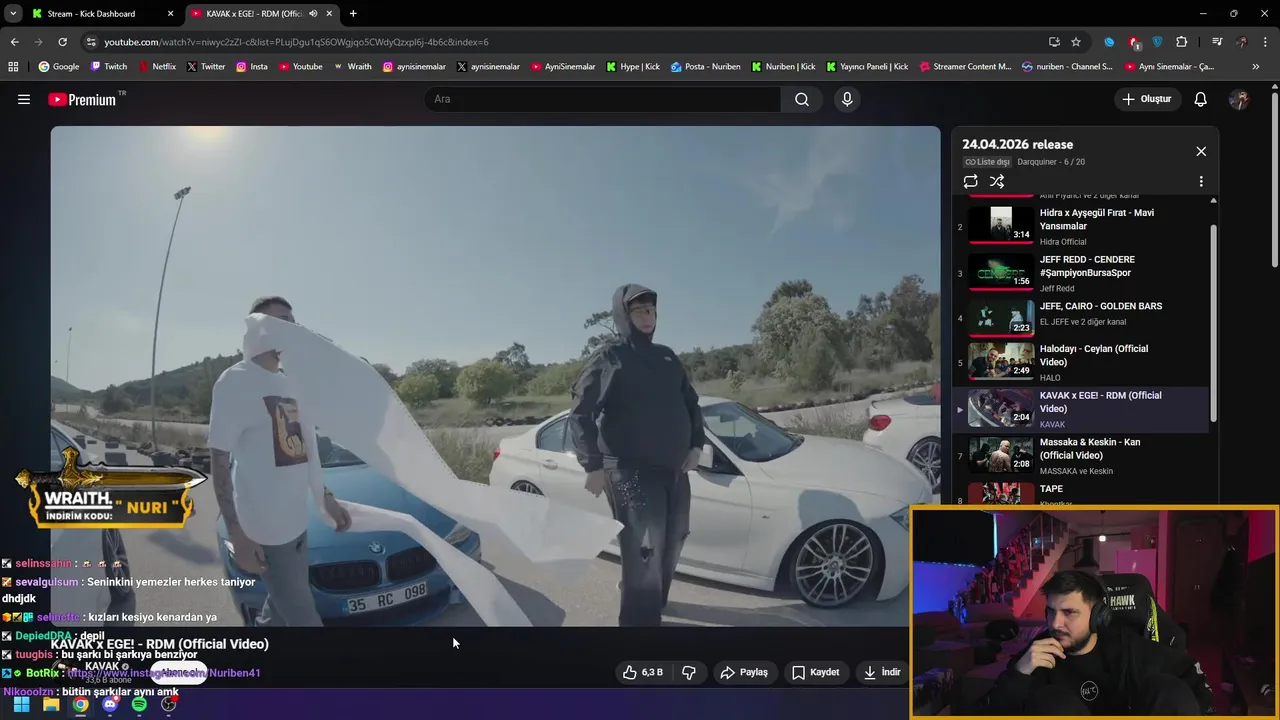Click the install/cast icon in address bar
The width and height of the screenshot is (1280, 720).
coord(1054,42)
